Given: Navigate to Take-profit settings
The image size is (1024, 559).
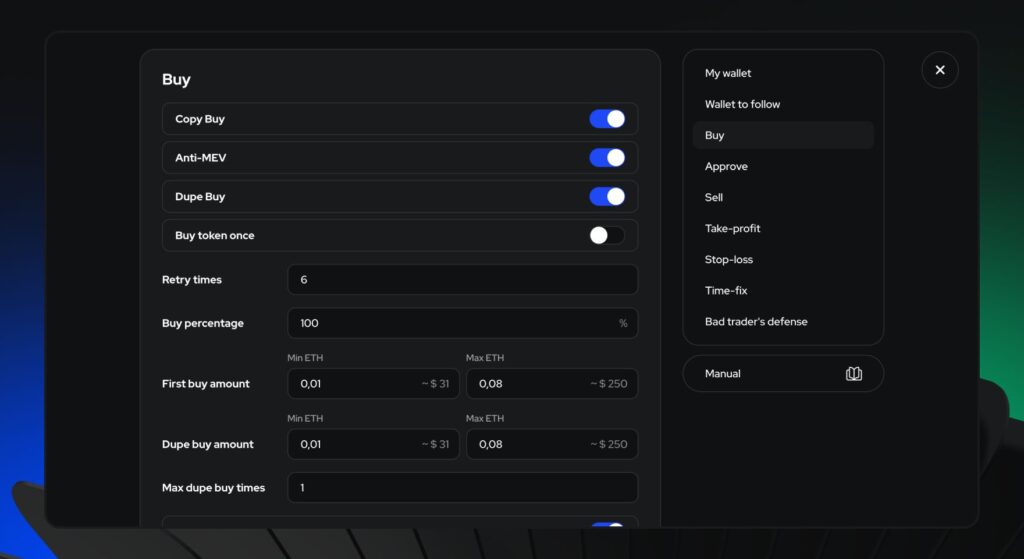Looking at the screenshot, I should (x=732, y=229).
